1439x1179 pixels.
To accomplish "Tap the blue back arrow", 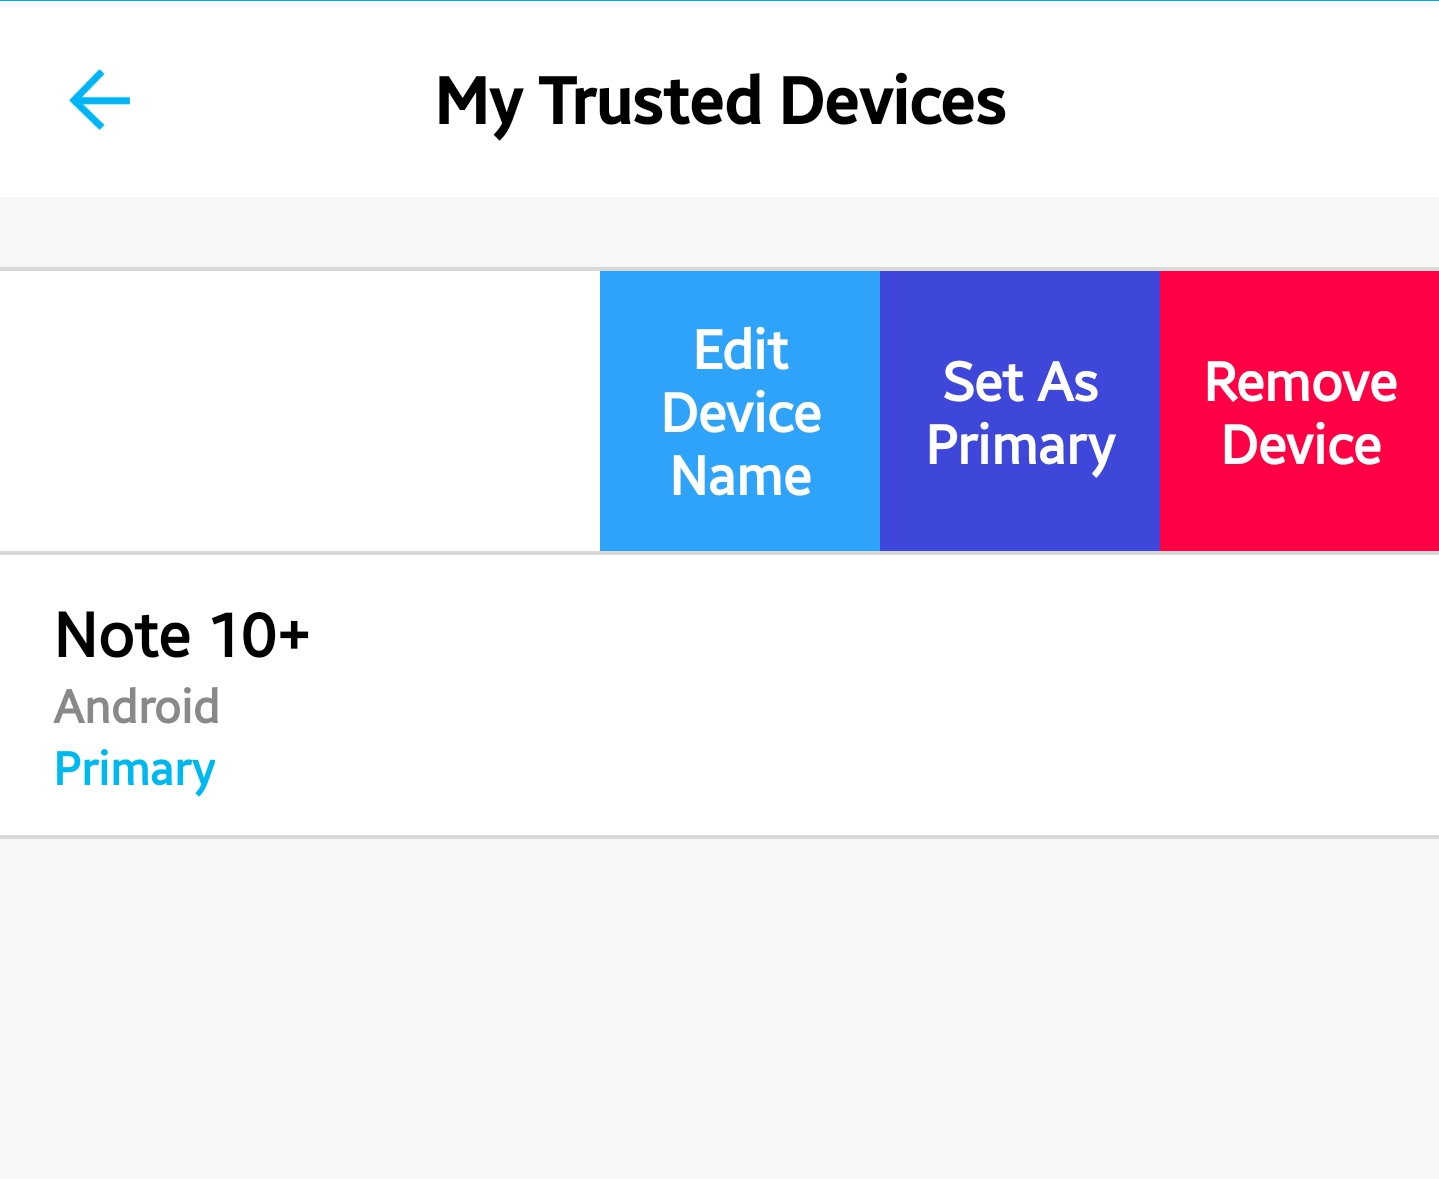I will point(100,100).
